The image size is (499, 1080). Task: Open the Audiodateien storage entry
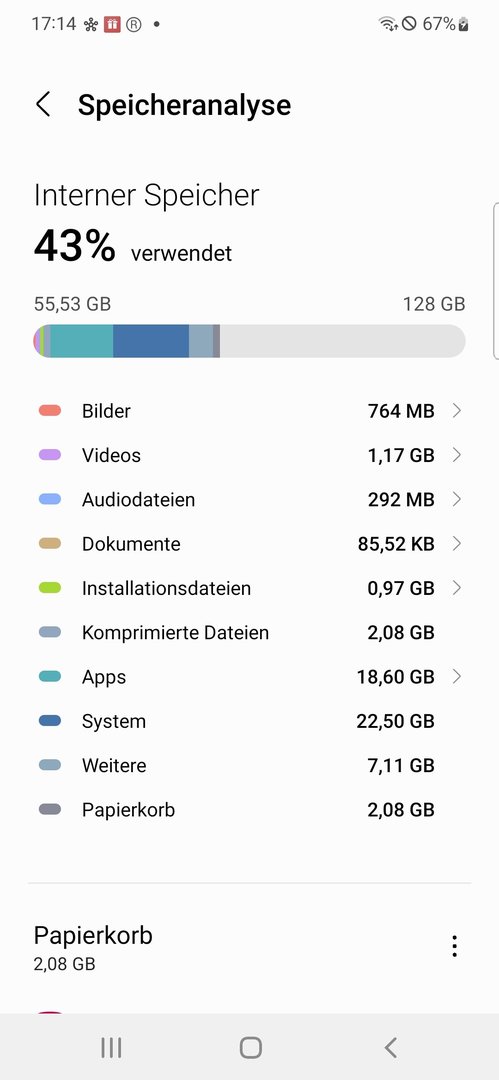(x=250, y=499)
